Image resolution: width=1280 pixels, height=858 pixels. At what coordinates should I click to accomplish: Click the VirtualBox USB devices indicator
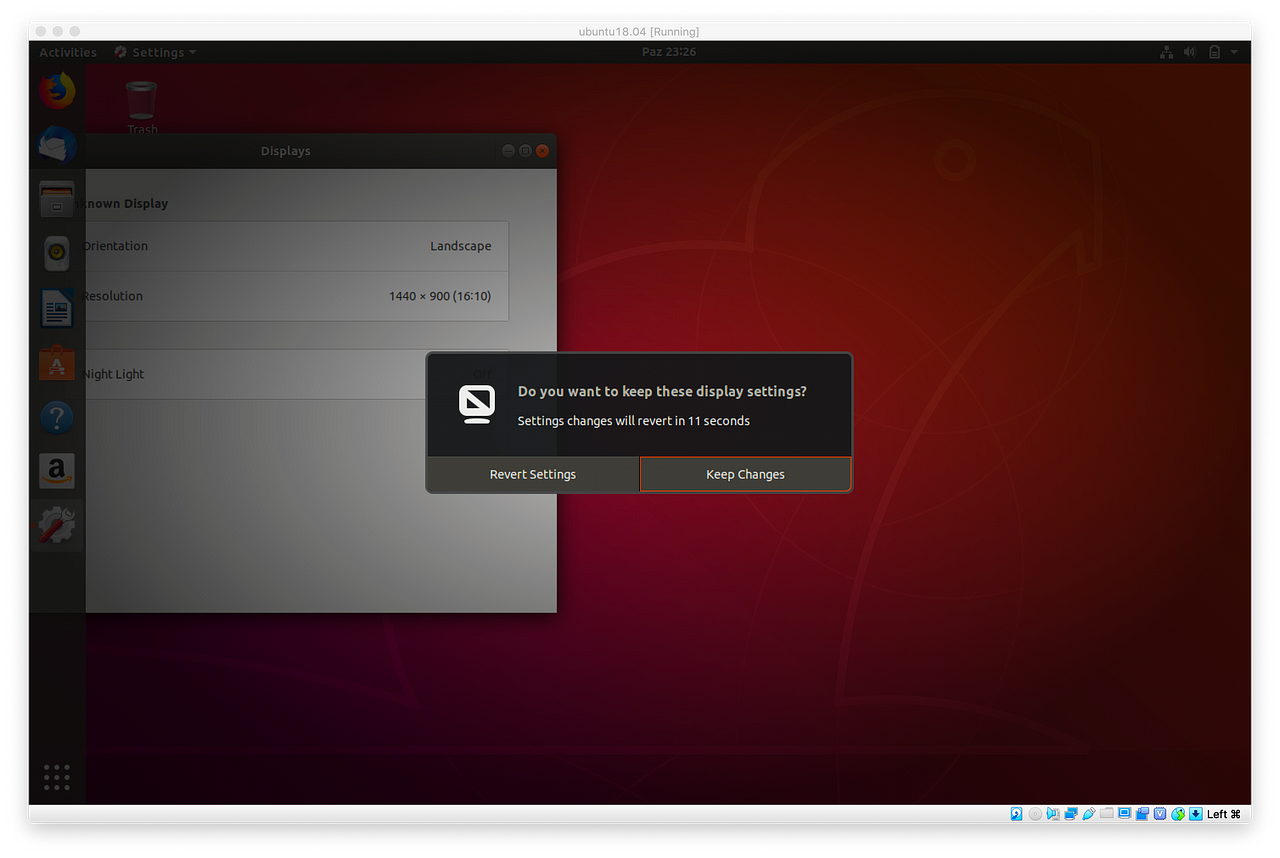[1089, 814]
